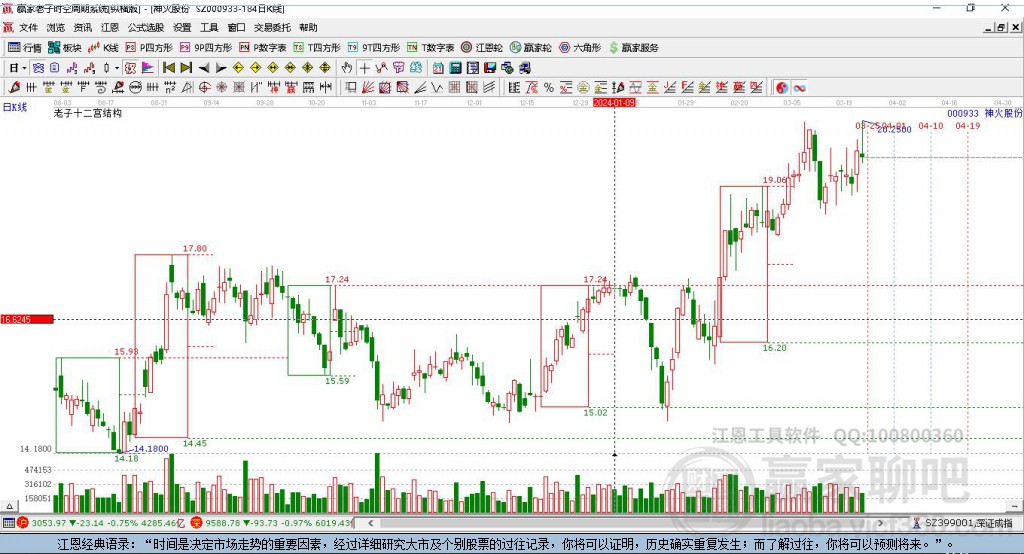
Task: Open the 六角形 hexagon tool
Action: tap(580, 48)
